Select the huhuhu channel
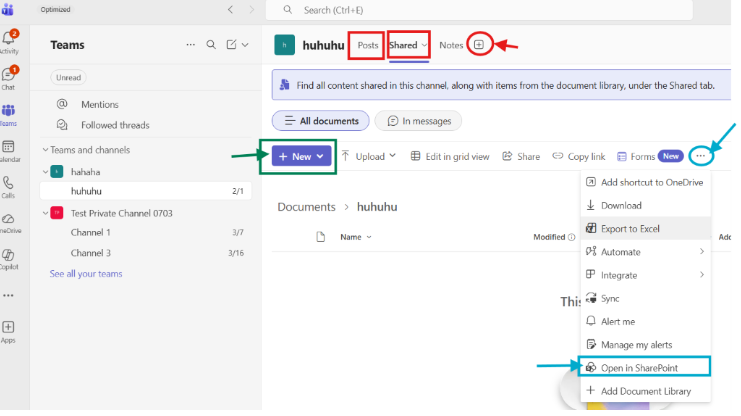The width and height of the screenshot is (741, 416). click(146, 191)
